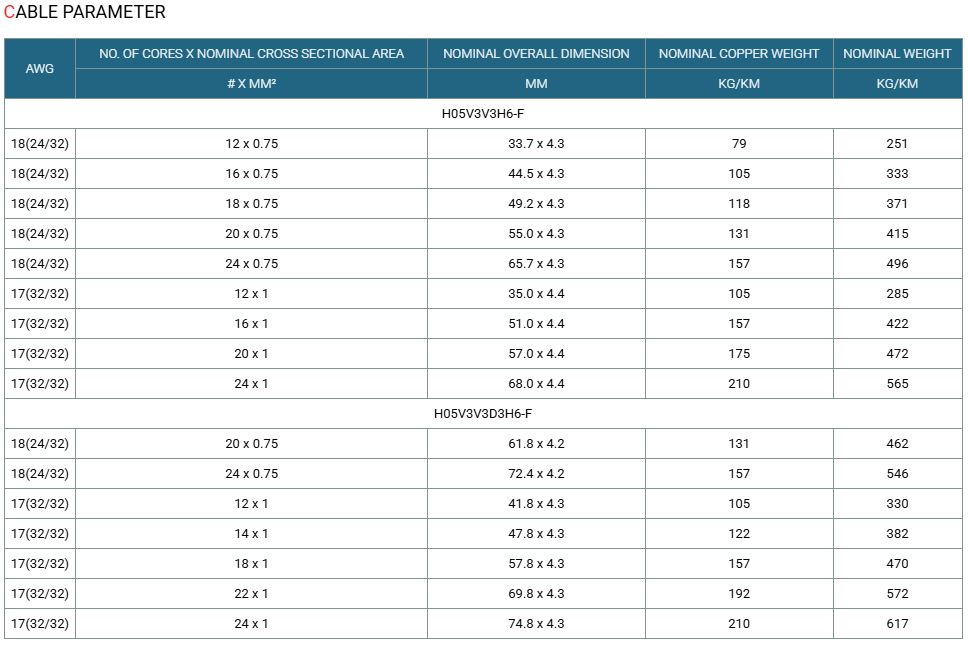Viewport: 968px width, 646px height.
Task: Select the H05V3V3D3H6-F section row
Action: coord(483,414)
